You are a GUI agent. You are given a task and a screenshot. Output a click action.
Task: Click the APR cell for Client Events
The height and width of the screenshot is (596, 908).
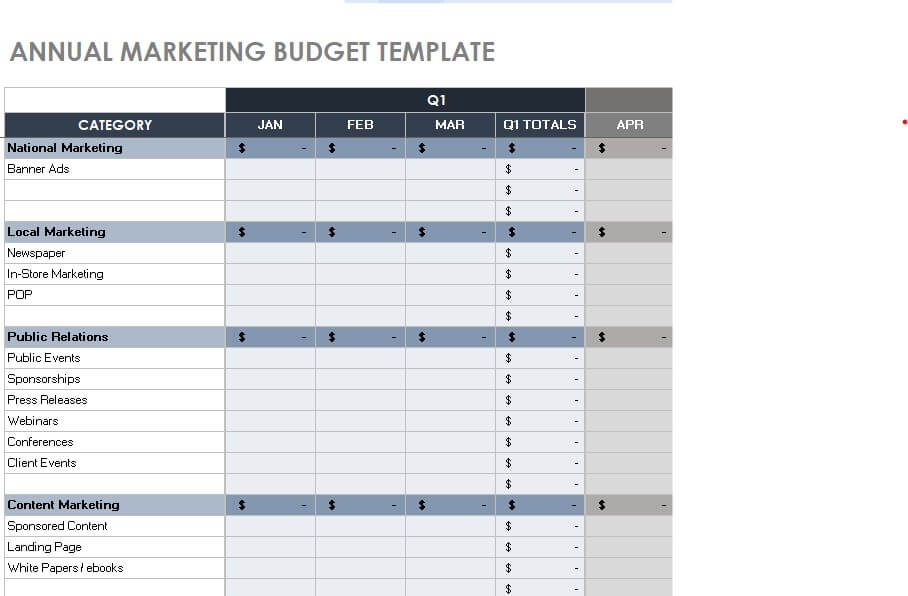click(629, 463)
